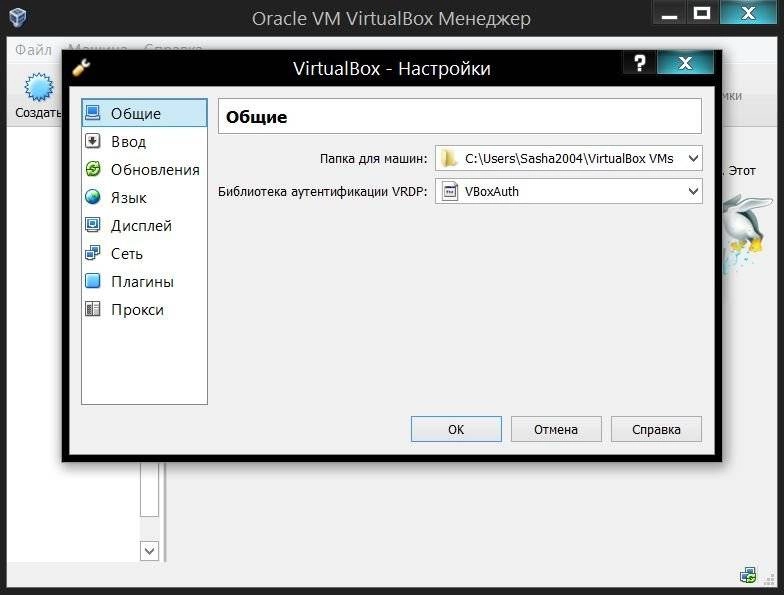Image resolution: width=784 pixels, height=595 pixels.
Task: Switch to the Язык settings page
Action: pos(144,197)
